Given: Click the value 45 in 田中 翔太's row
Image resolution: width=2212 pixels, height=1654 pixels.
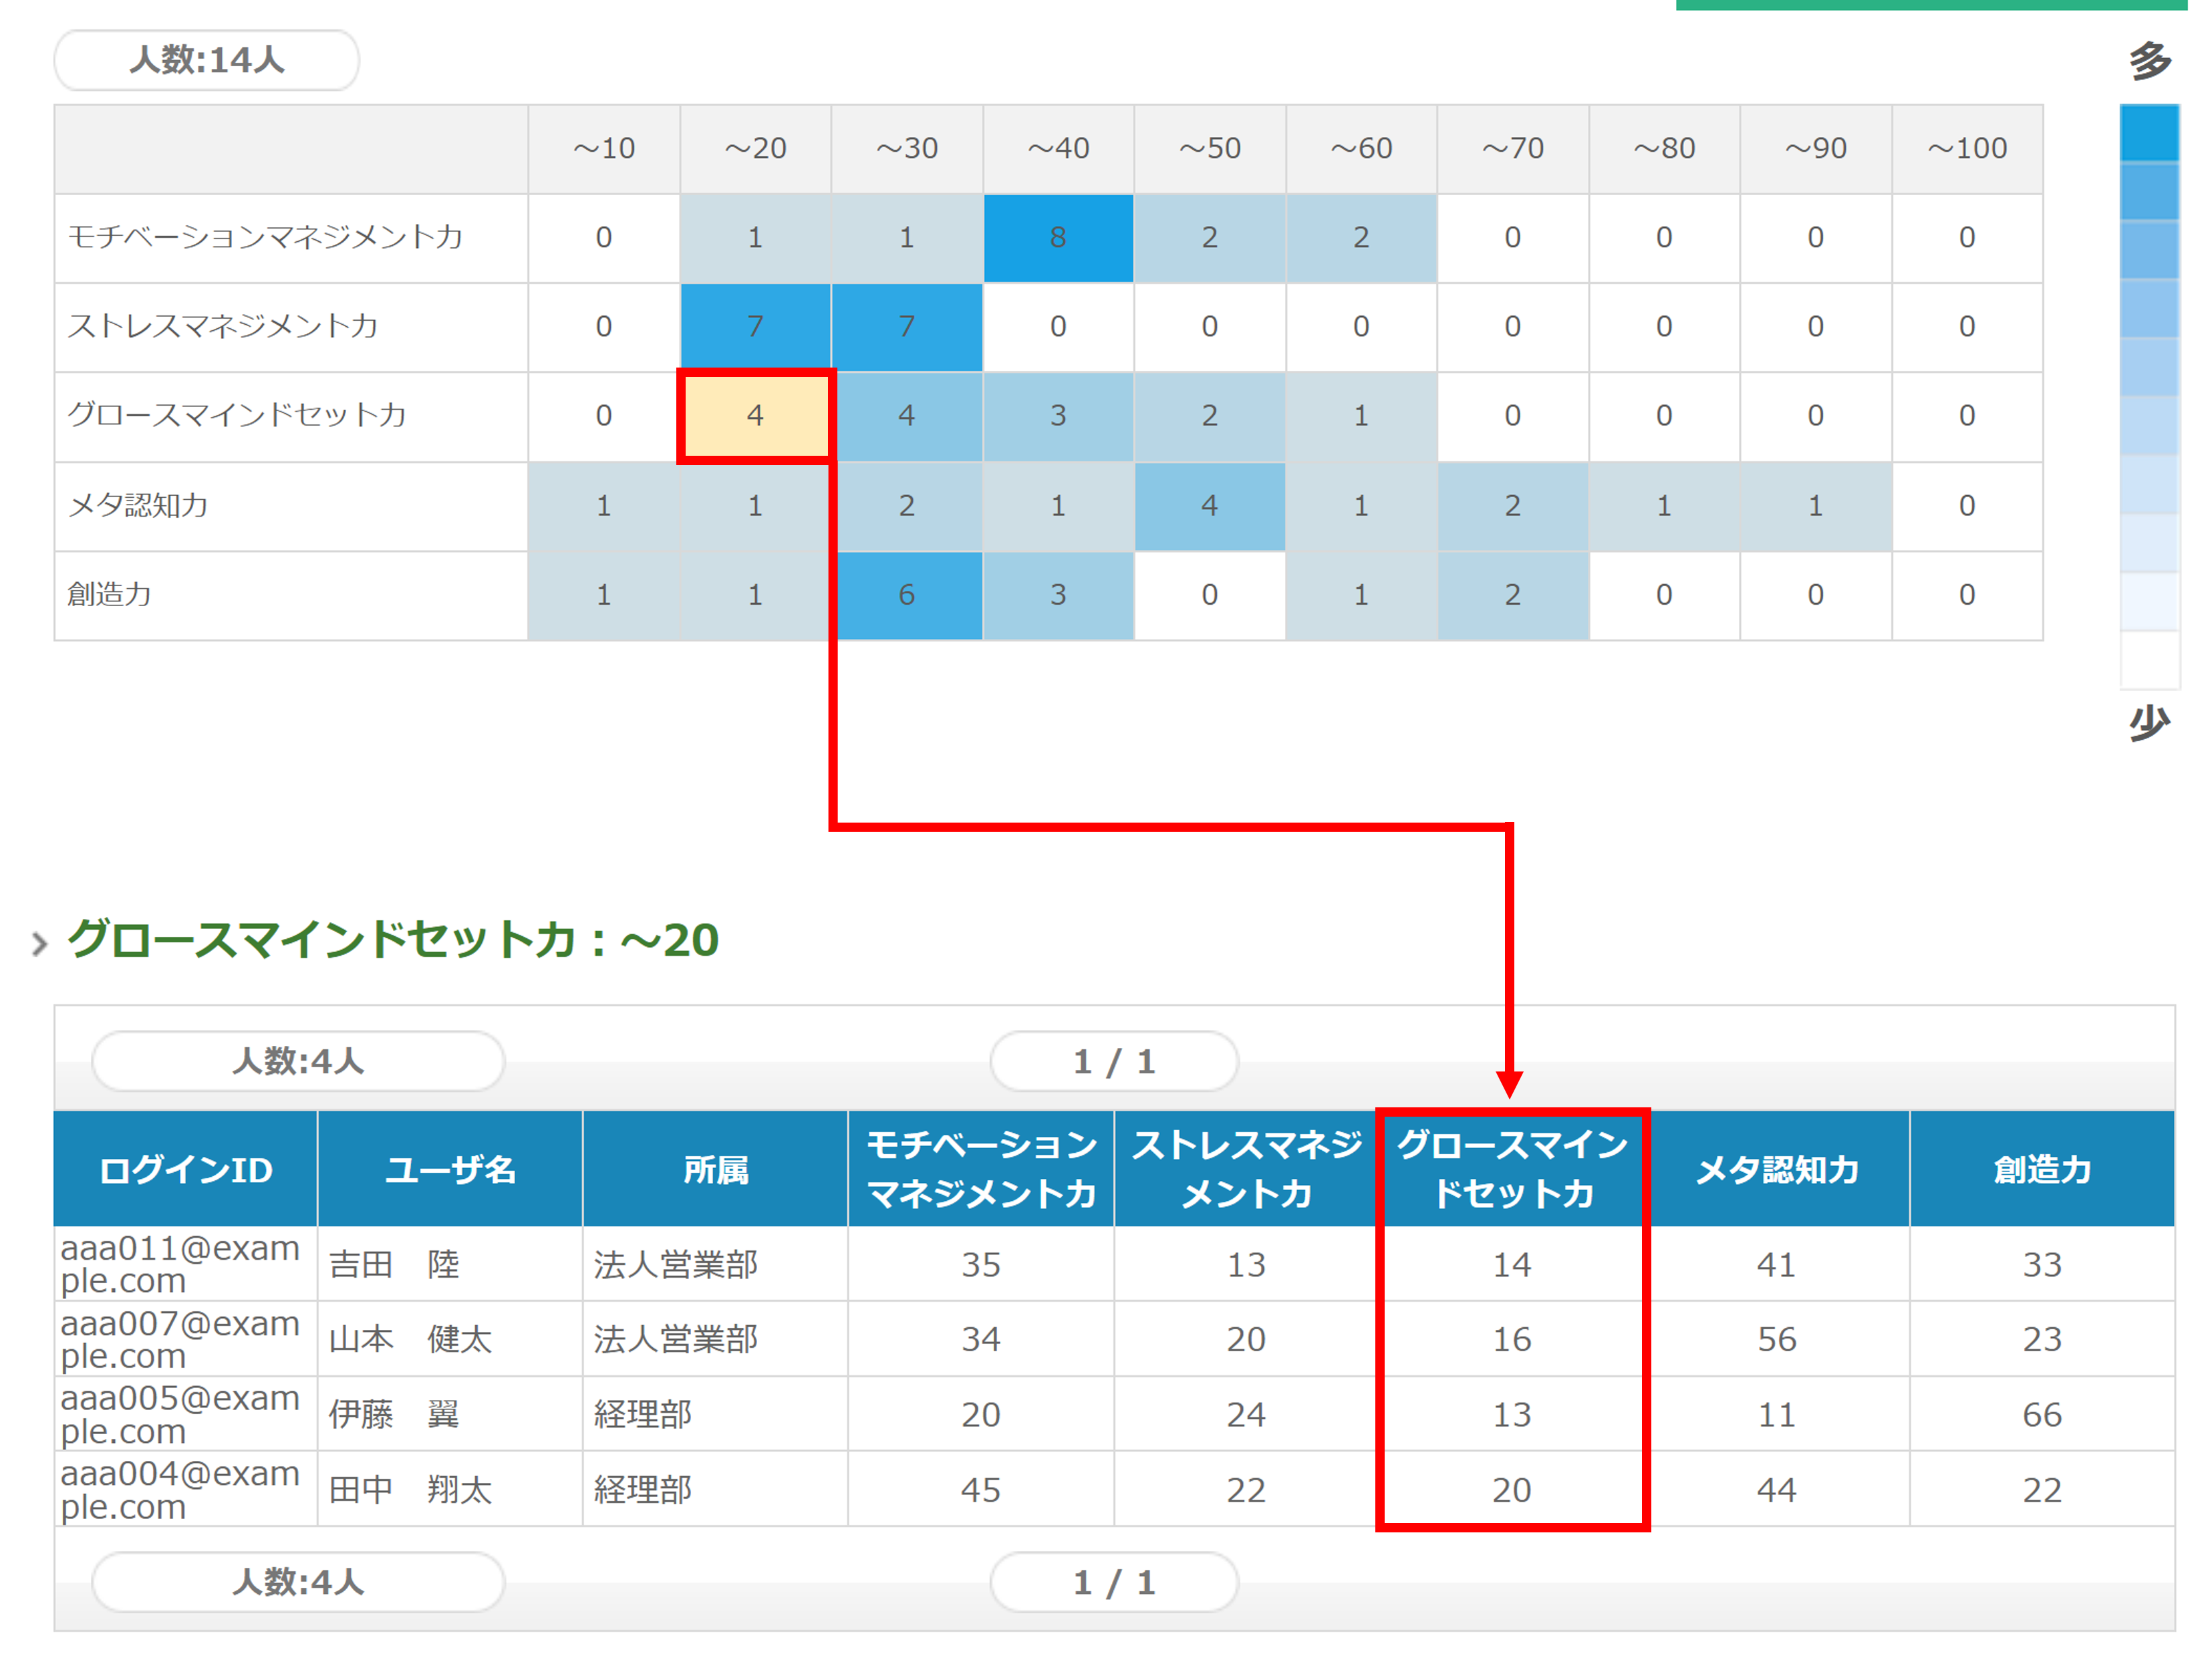Looking at the screenshot, I should pyautogui.click(x=981, y=1491).
